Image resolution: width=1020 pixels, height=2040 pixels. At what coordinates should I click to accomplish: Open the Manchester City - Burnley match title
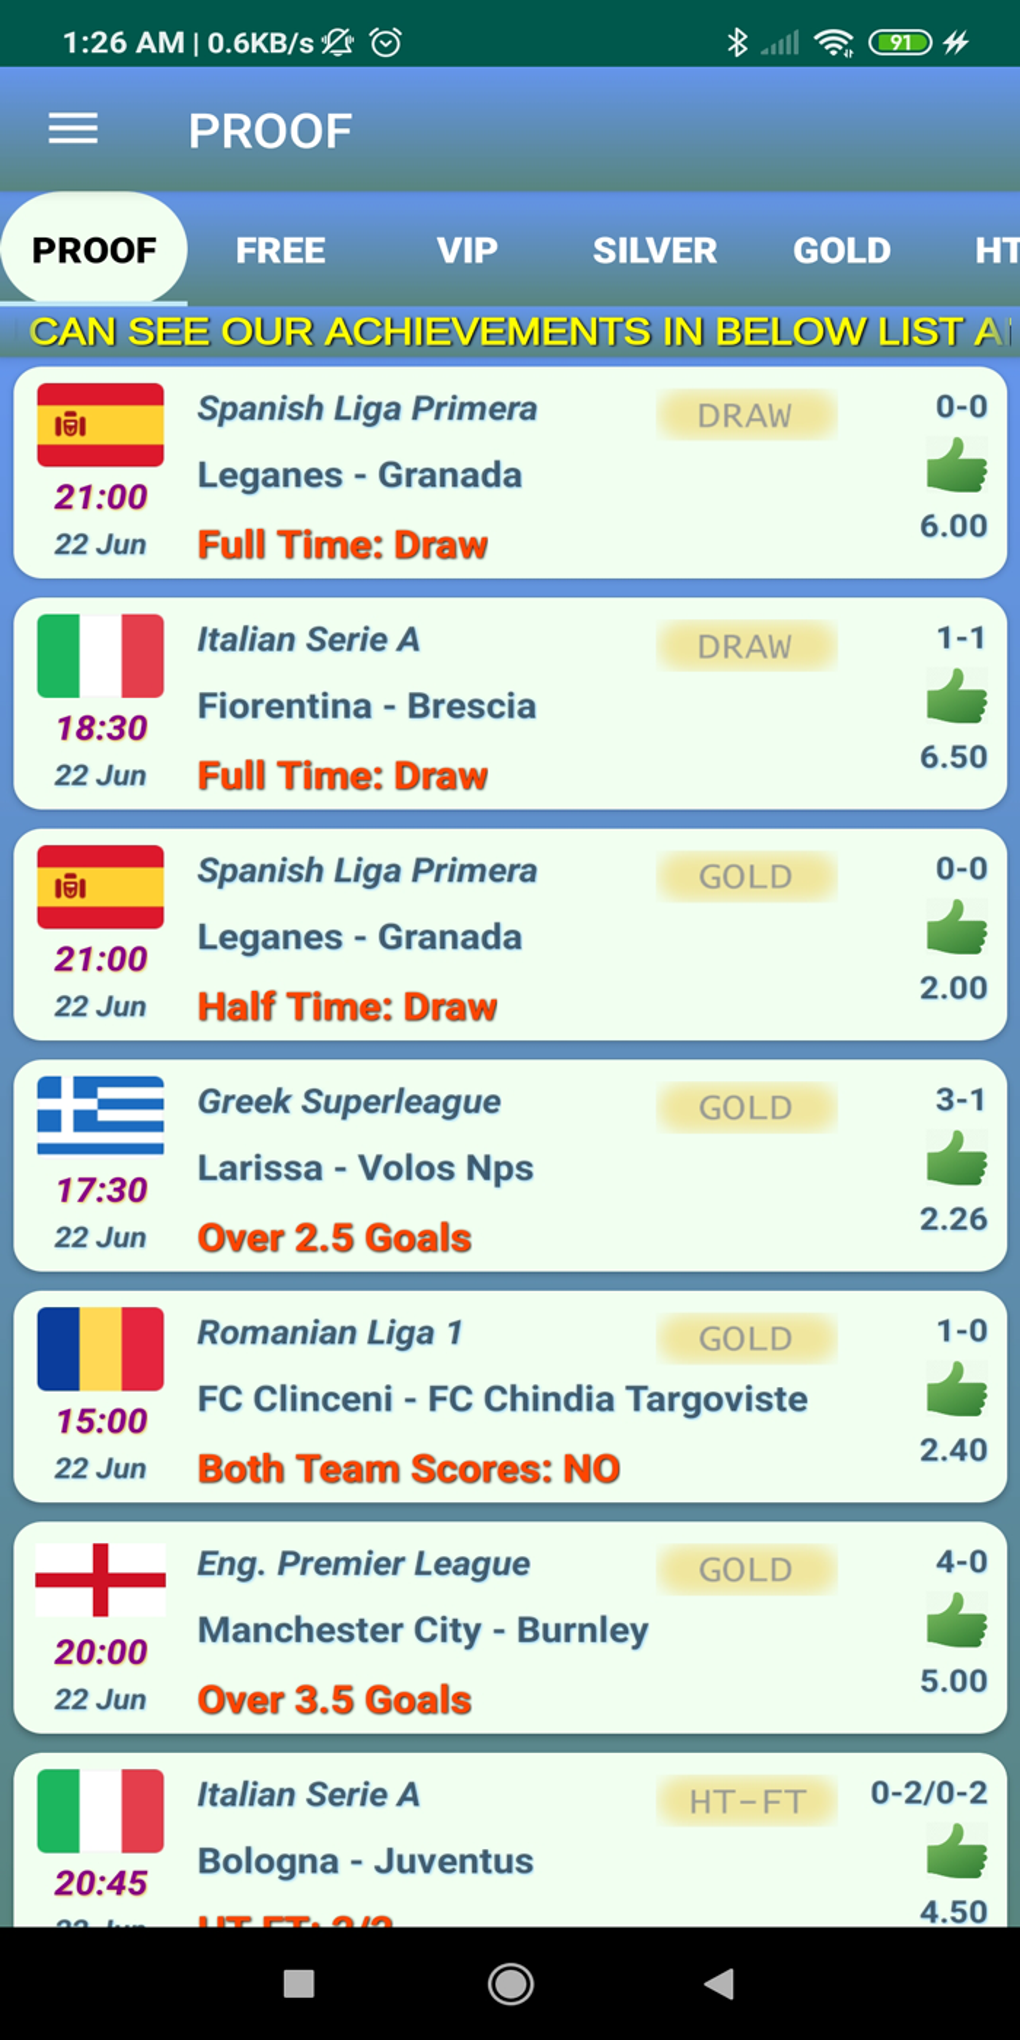point(423,1630)
